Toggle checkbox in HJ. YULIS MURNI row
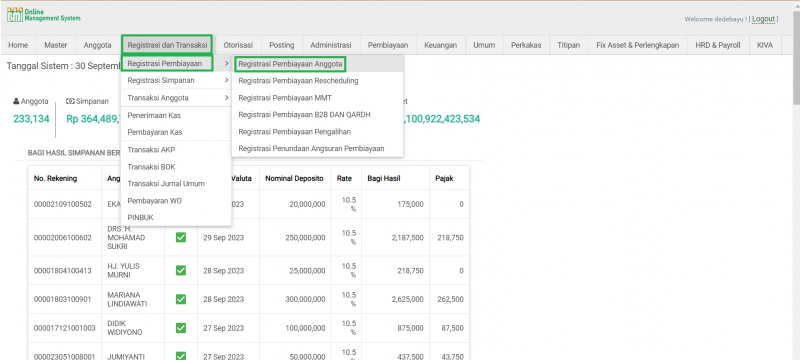The width and height of the screenshot is (800, 360). 181,270
